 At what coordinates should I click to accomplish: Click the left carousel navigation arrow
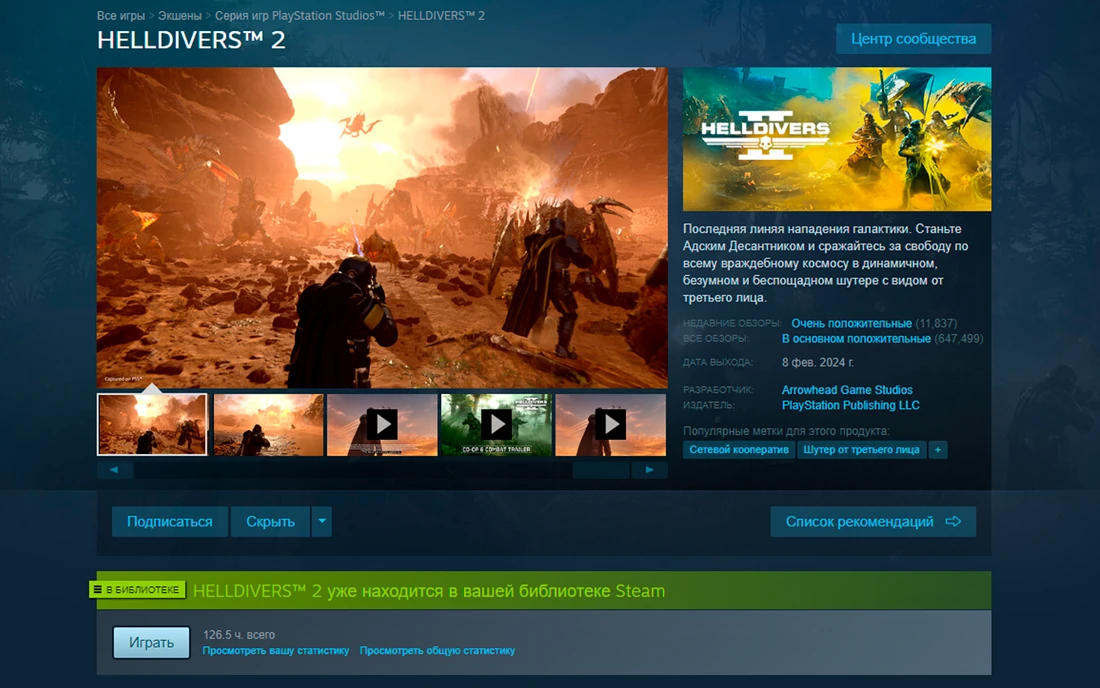[x=116, y=469]
